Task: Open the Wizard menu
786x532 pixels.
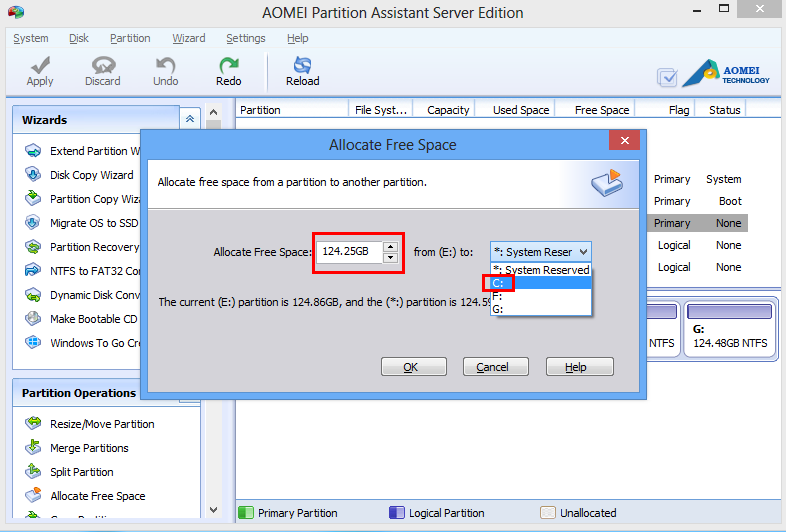Action: click(x=189, y=38)
